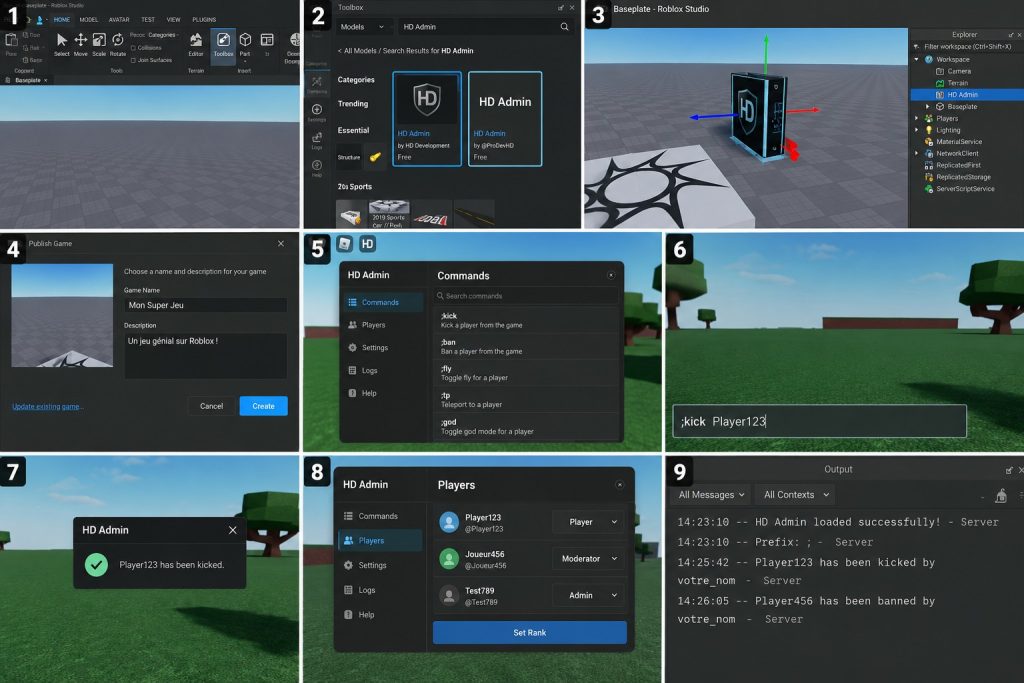Click the HD icon in the game topbar
This screenshot has width=1024, height=683.
coord(368,244)
